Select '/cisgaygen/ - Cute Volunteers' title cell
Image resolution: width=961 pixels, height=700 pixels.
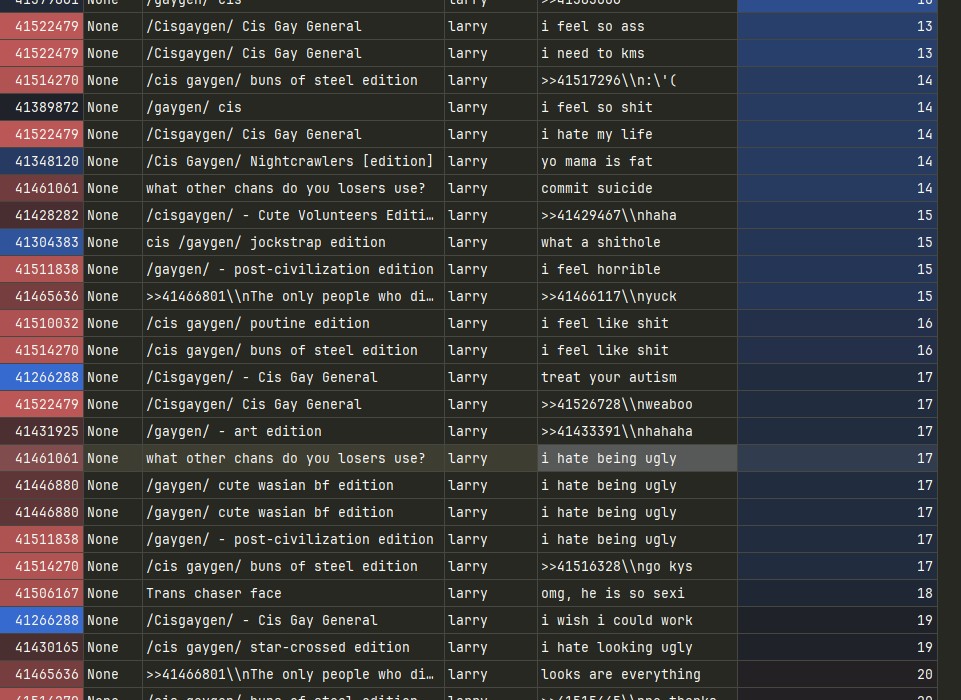pyautogui.click(x=293, y=215)
